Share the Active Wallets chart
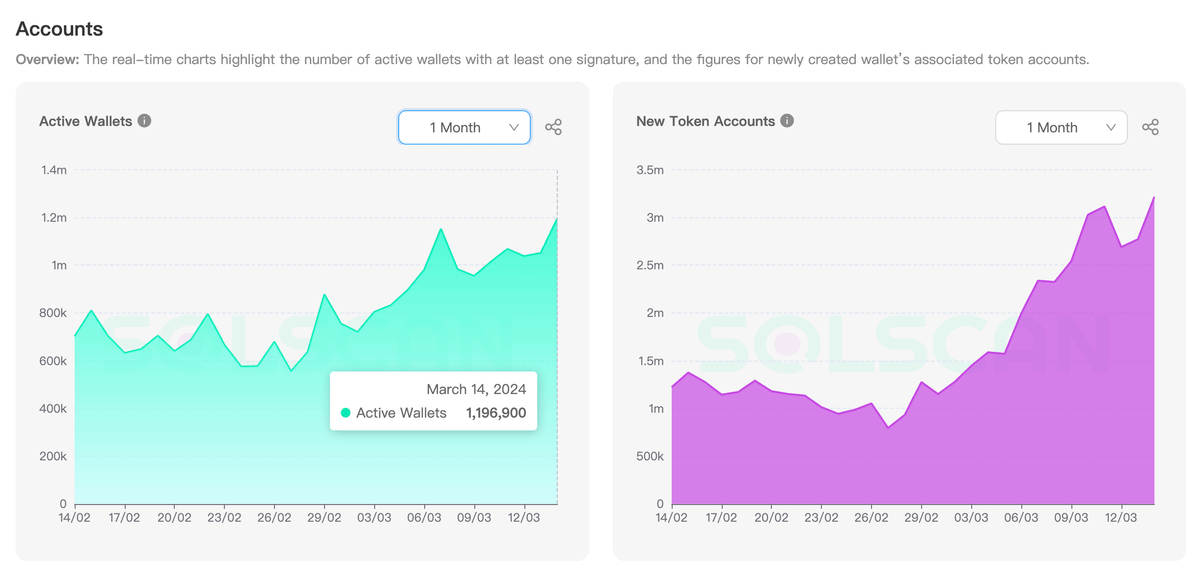This screenshot has height=575, width=1200. [x=553, y=127]
